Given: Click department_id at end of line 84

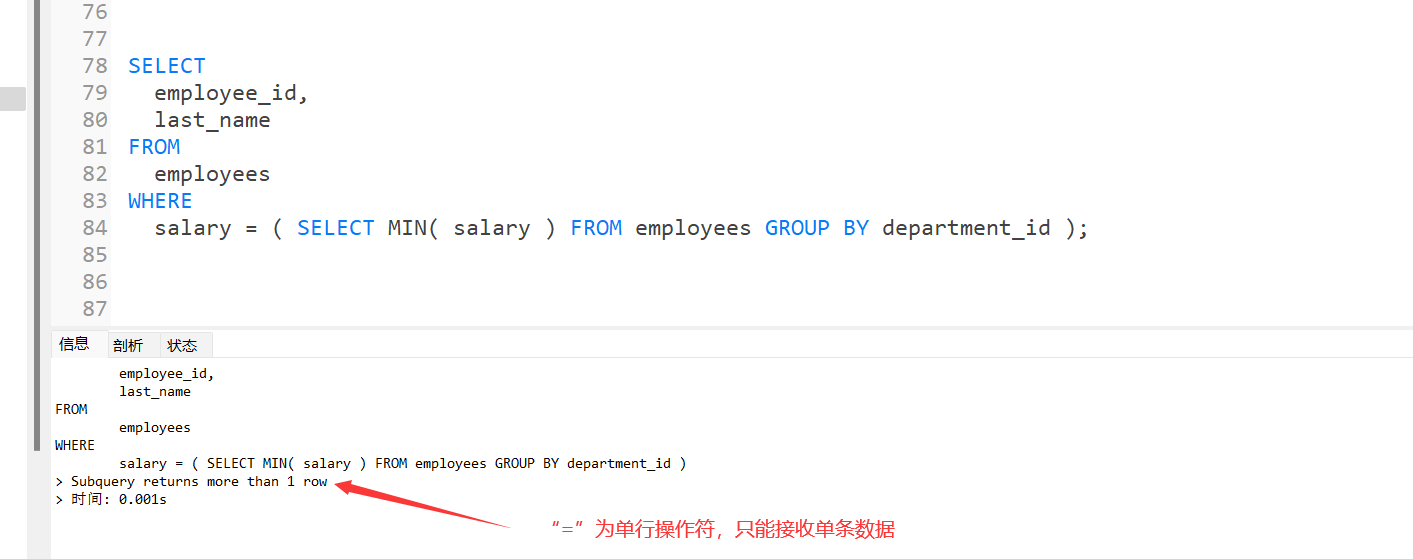Looking at the screenshot, I should click(x=966, y=228).
